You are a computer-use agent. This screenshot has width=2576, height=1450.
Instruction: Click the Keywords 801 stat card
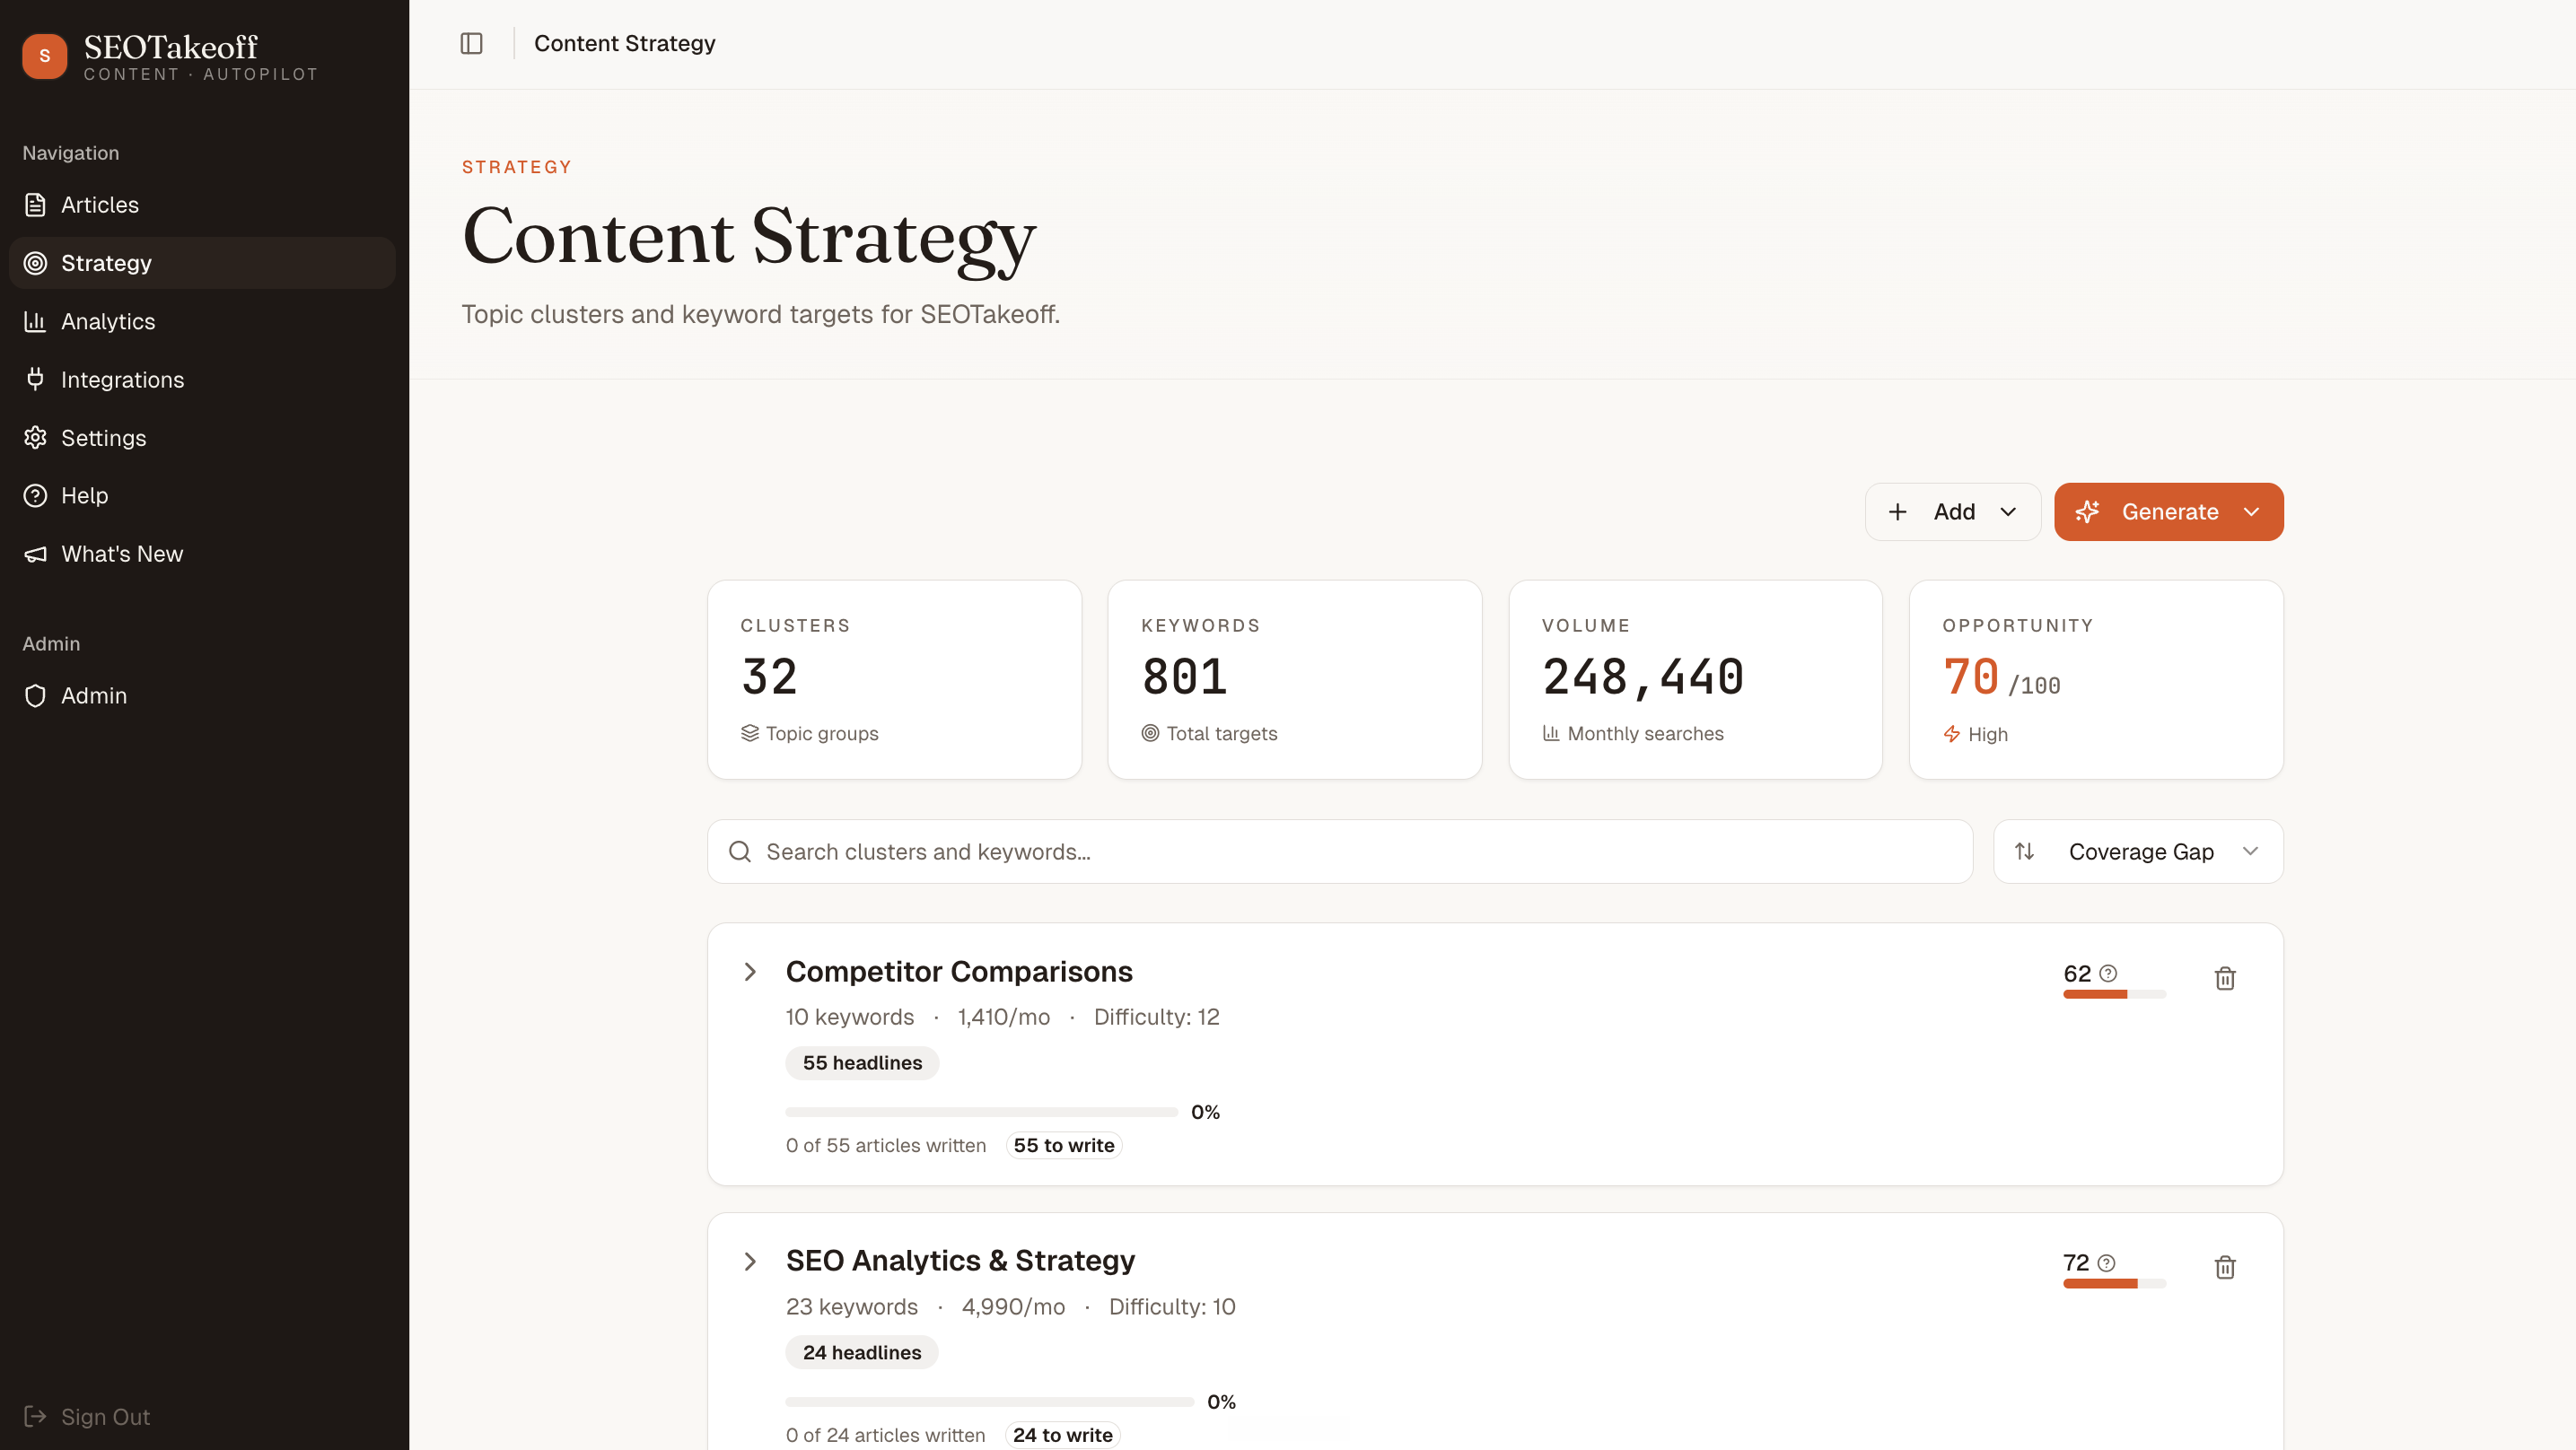[x=1295, y=680]
